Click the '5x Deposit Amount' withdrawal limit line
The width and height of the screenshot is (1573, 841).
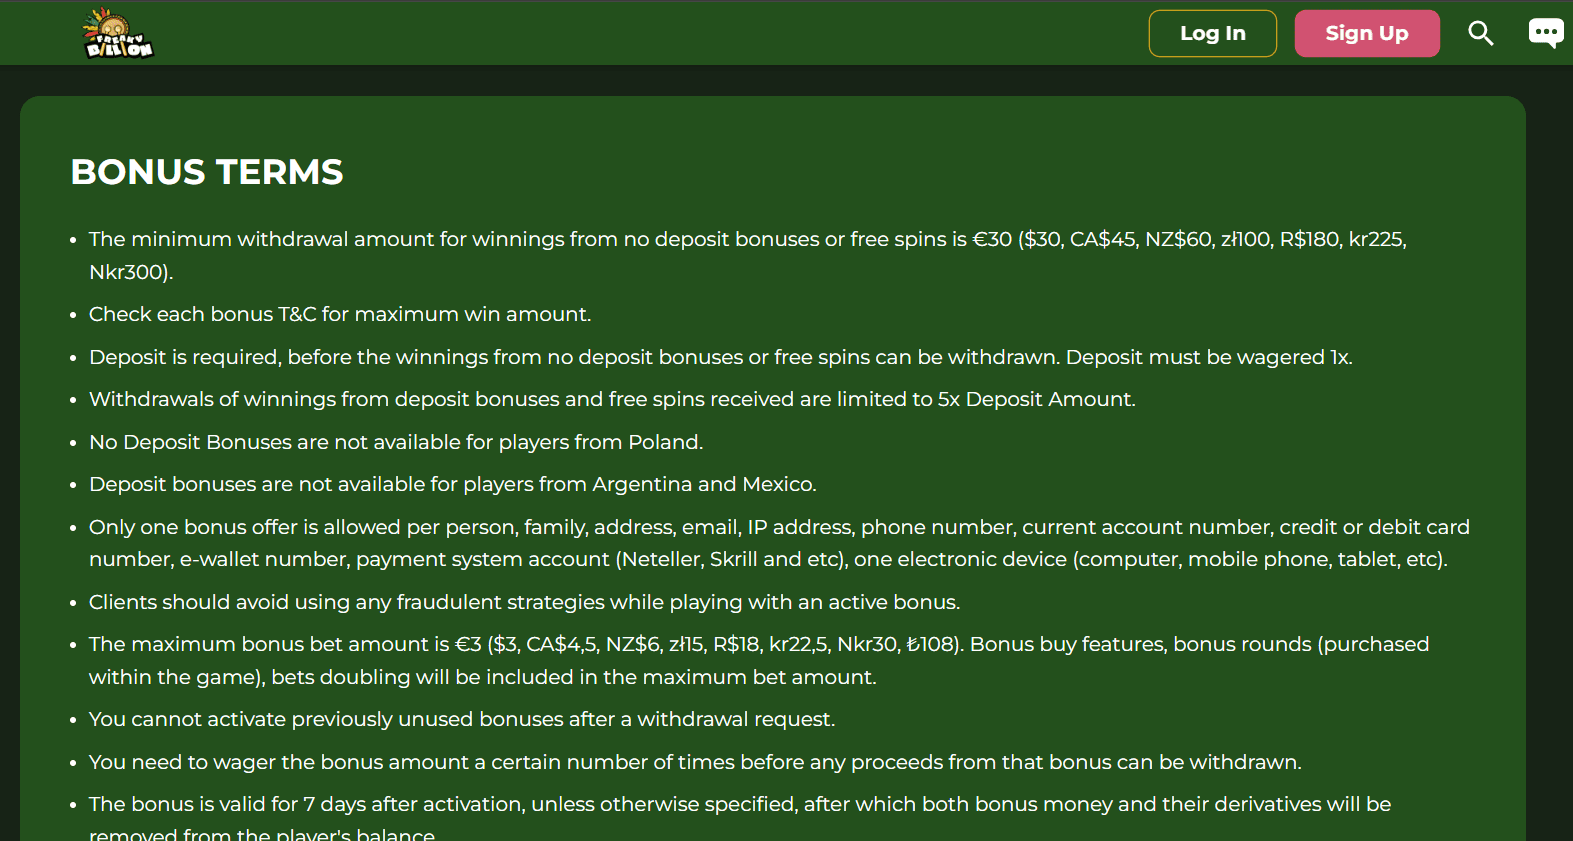pos(612,399)
